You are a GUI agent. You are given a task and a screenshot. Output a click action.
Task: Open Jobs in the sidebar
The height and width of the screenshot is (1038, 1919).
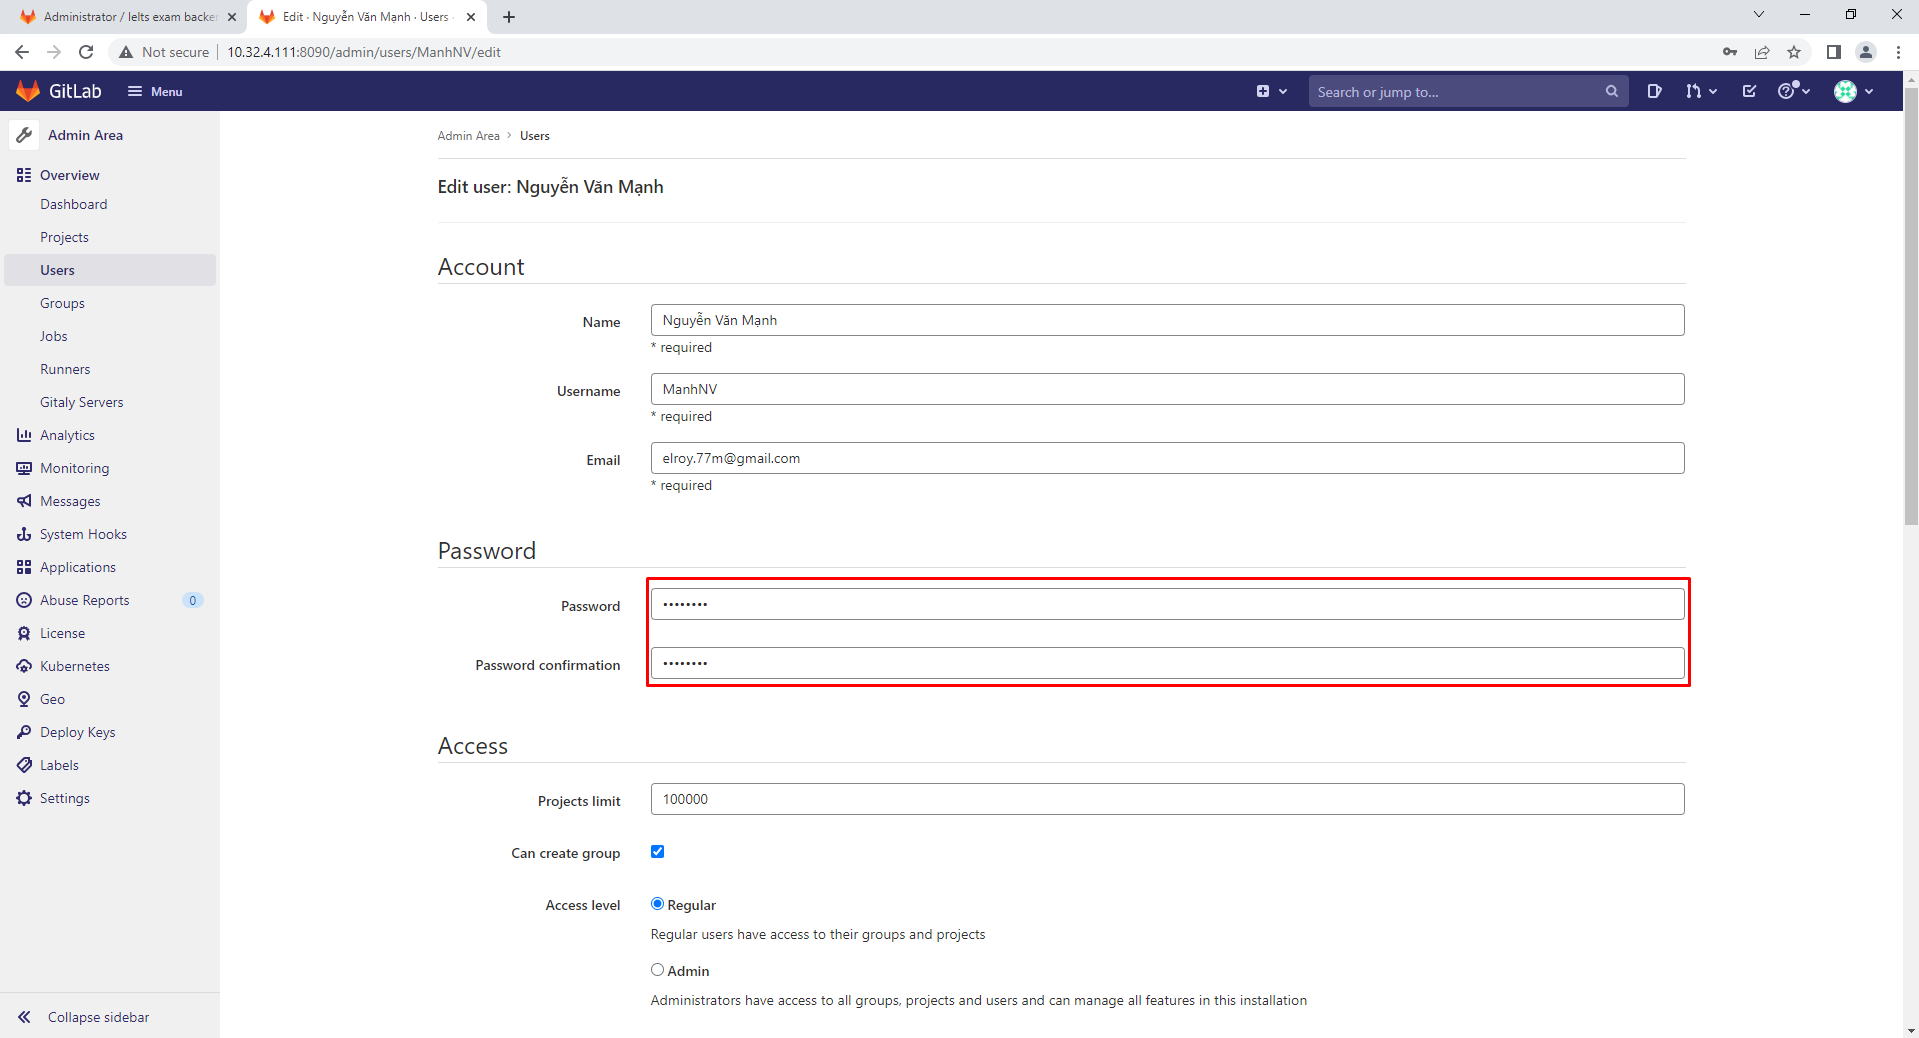point(54,336)
